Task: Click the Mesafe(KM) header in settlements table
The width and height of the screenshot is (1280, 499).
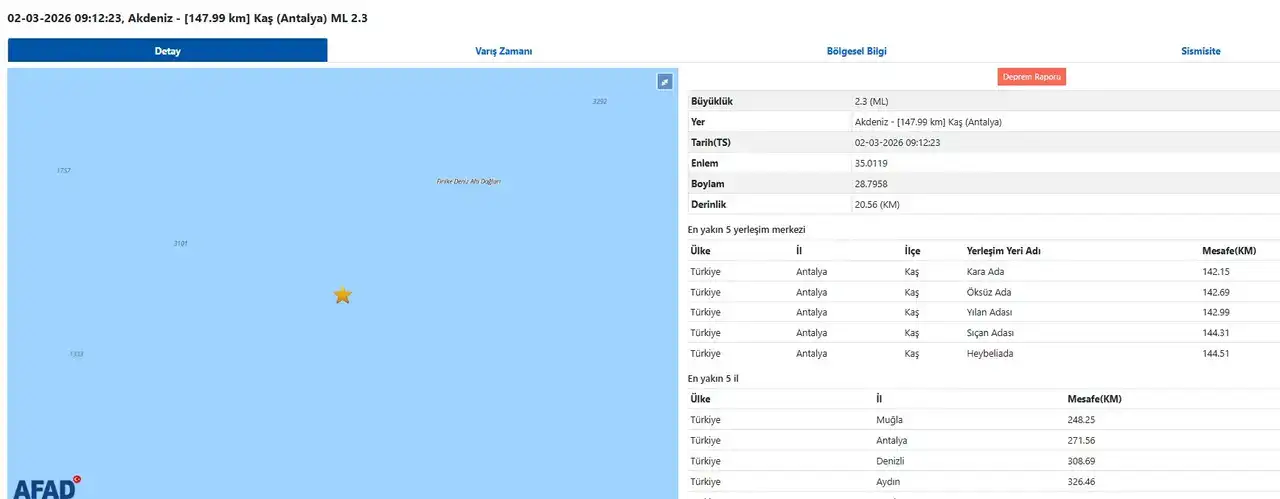Action: point(1228,251)
